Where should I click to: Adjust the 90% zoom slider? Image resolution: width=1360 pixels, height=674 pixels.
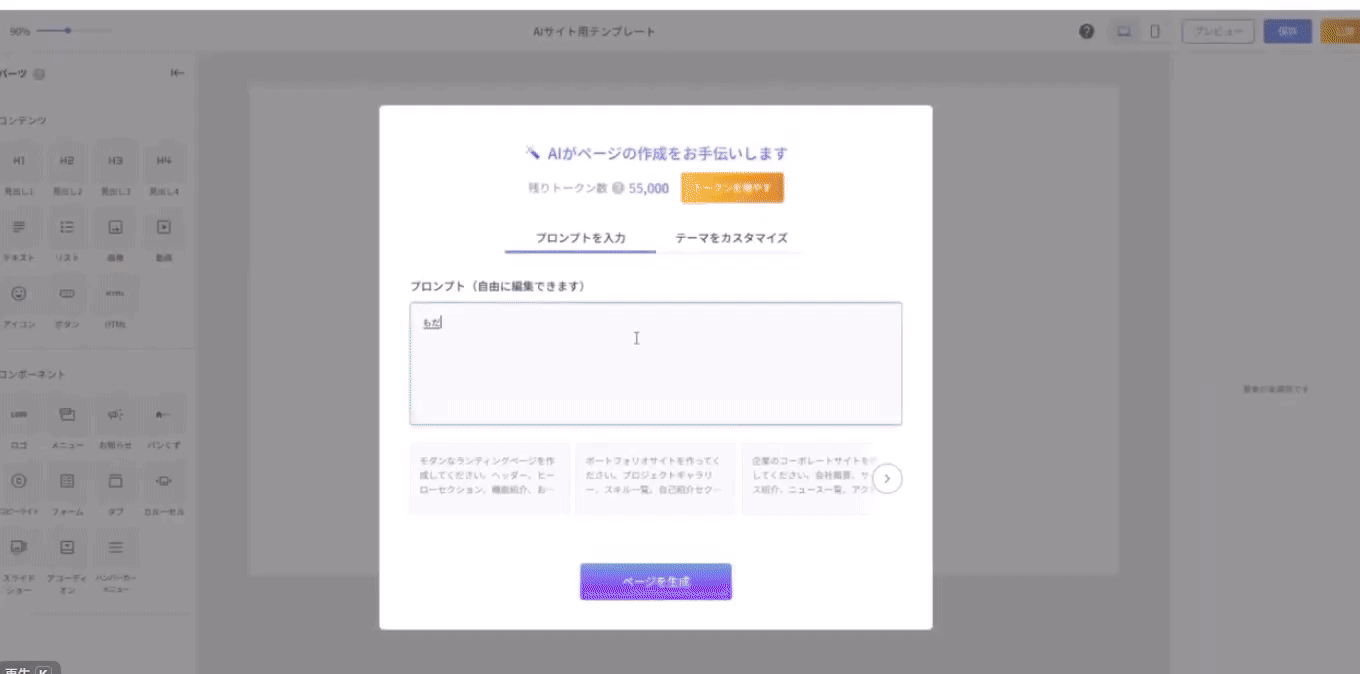(68, 31)
